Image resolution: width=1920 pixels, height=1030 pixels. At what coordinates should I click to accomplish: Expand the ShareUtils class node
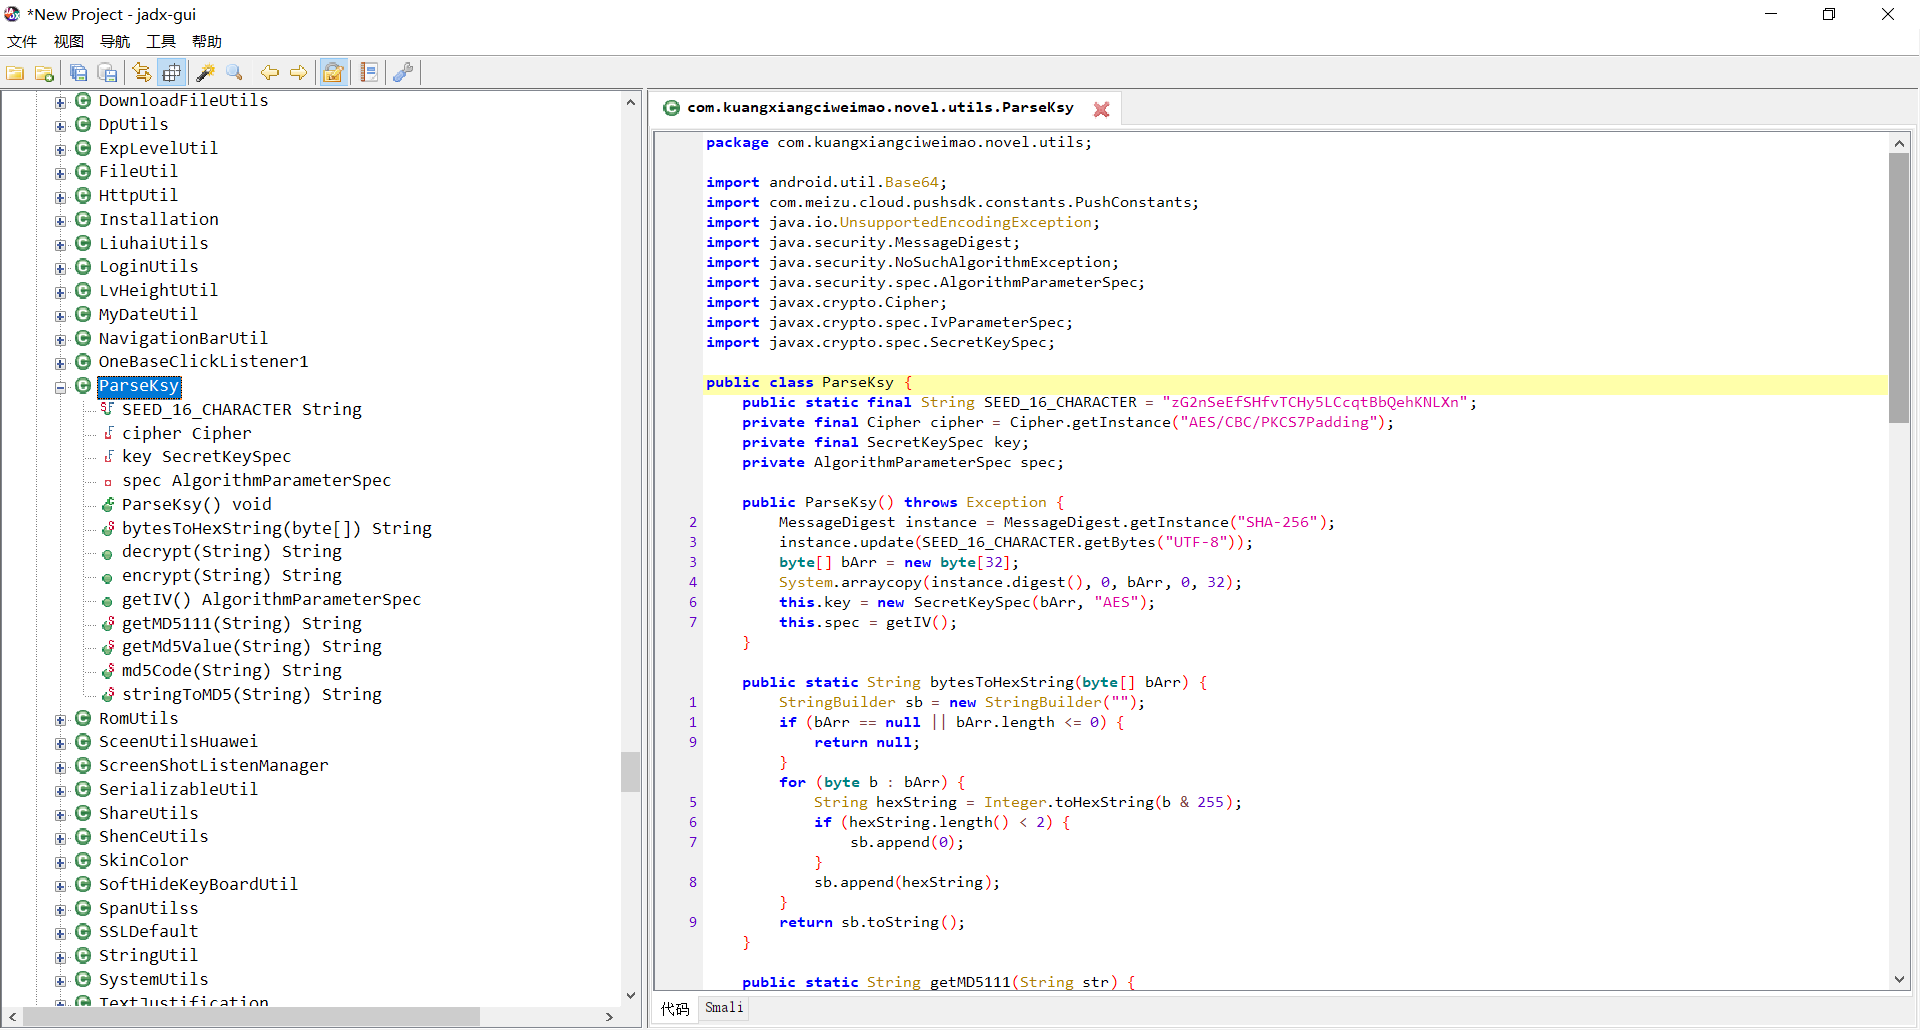coord(60,815)
